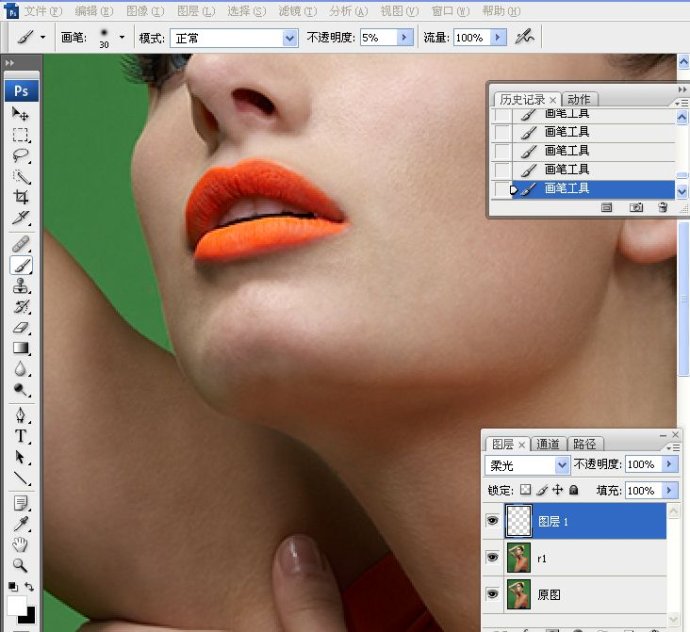690x632 pixels.
Task: Open the tool preset picker arrow
Action: coord(43,37)
